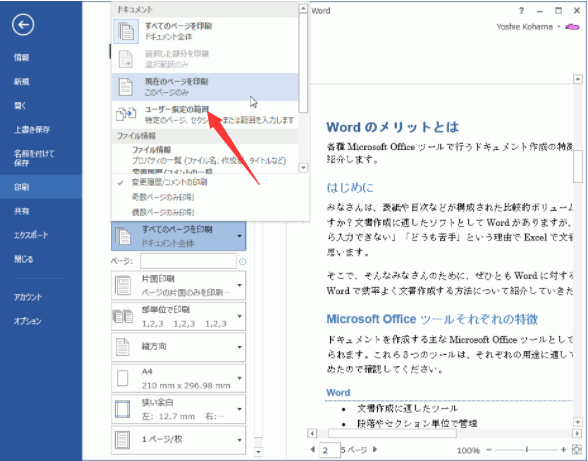Open the 縦方向 orientation dropdown

pyautogui.click(x=178, y=347)
